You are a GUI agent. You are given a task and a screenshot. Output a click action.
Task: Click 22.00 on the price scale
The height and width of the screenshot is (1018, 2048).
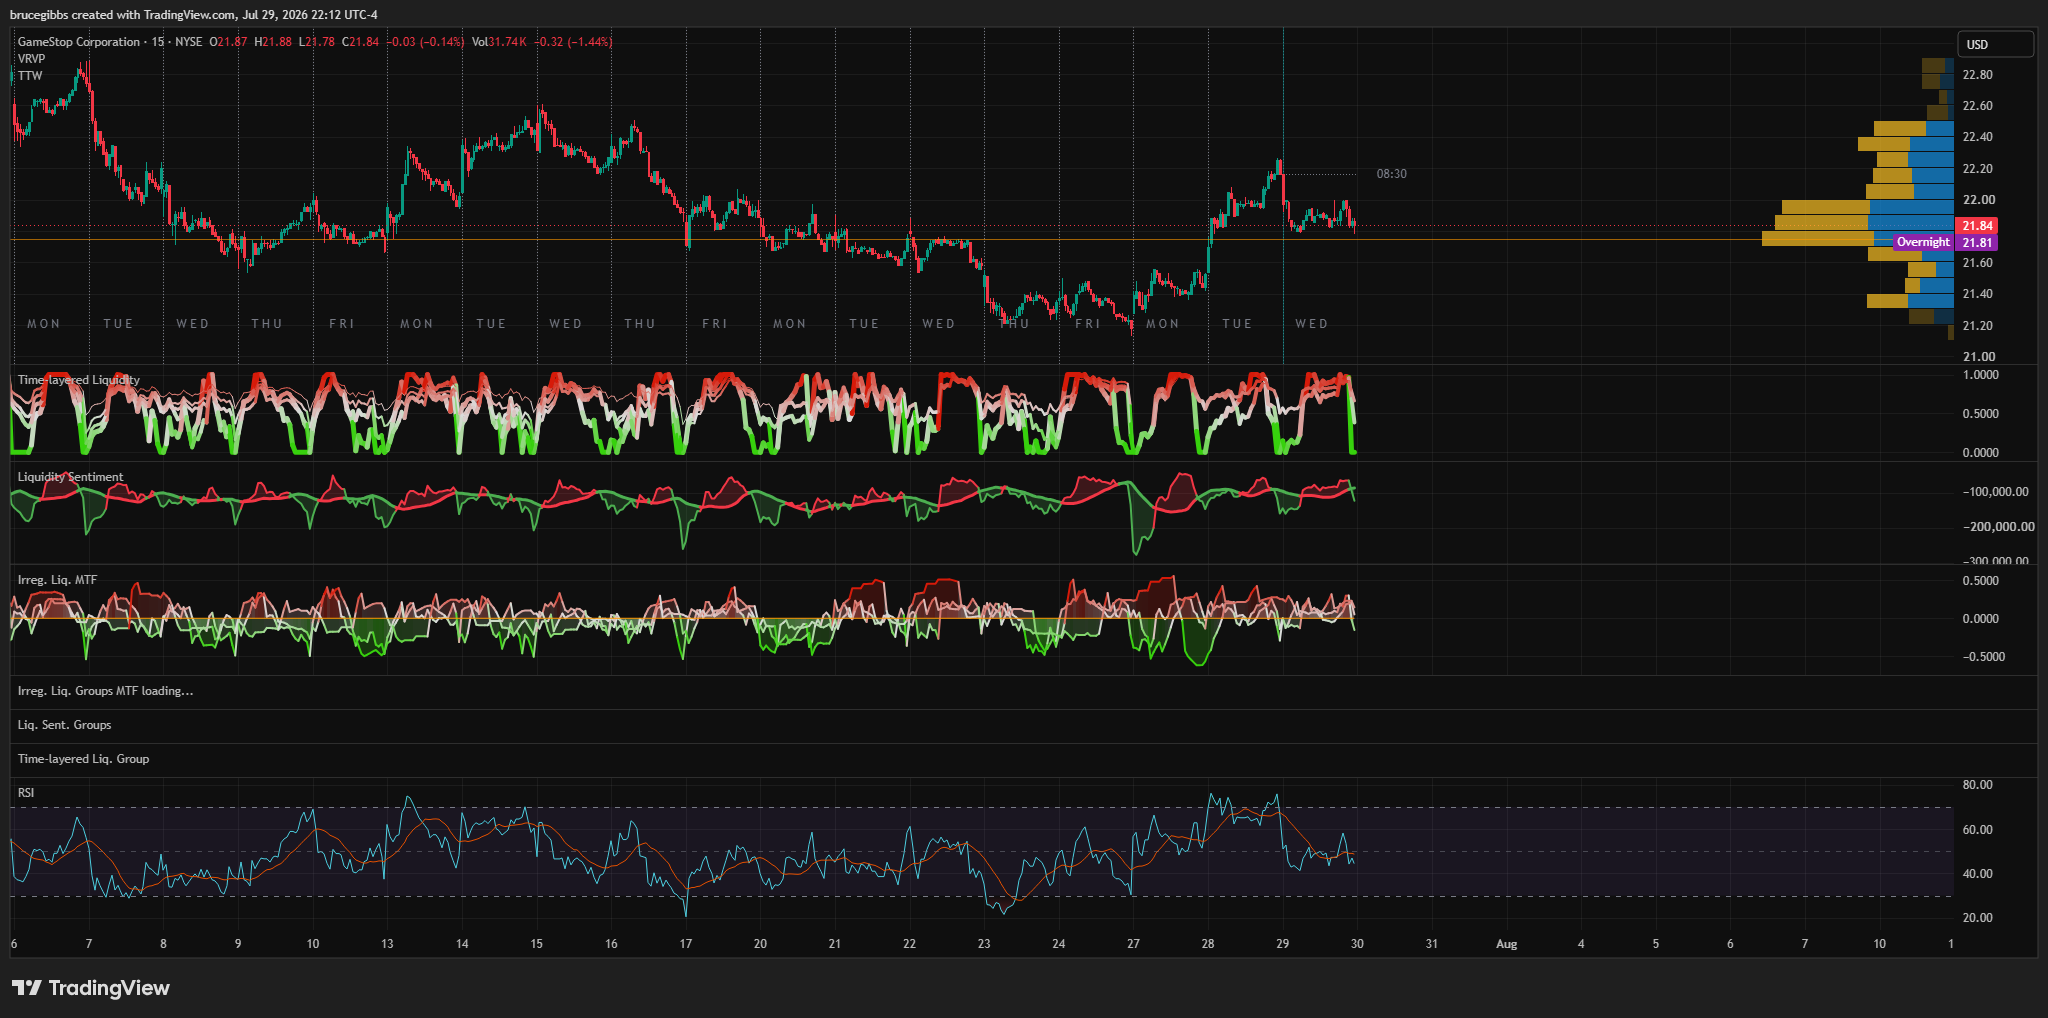pyautogui.click(x=1977, y=200)
